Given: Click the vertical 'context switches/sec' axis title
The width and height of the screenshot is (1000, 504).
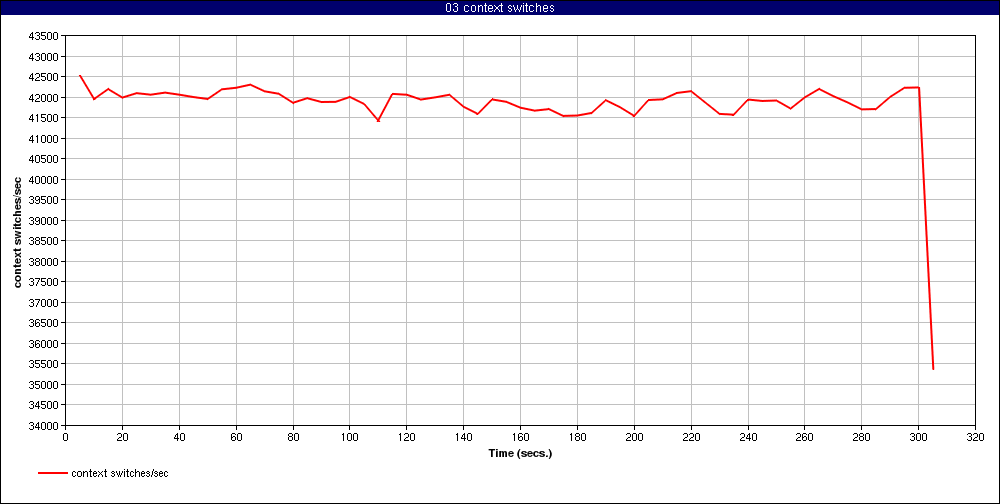Looking at the screenshot, I should click(x=17, y=230).
